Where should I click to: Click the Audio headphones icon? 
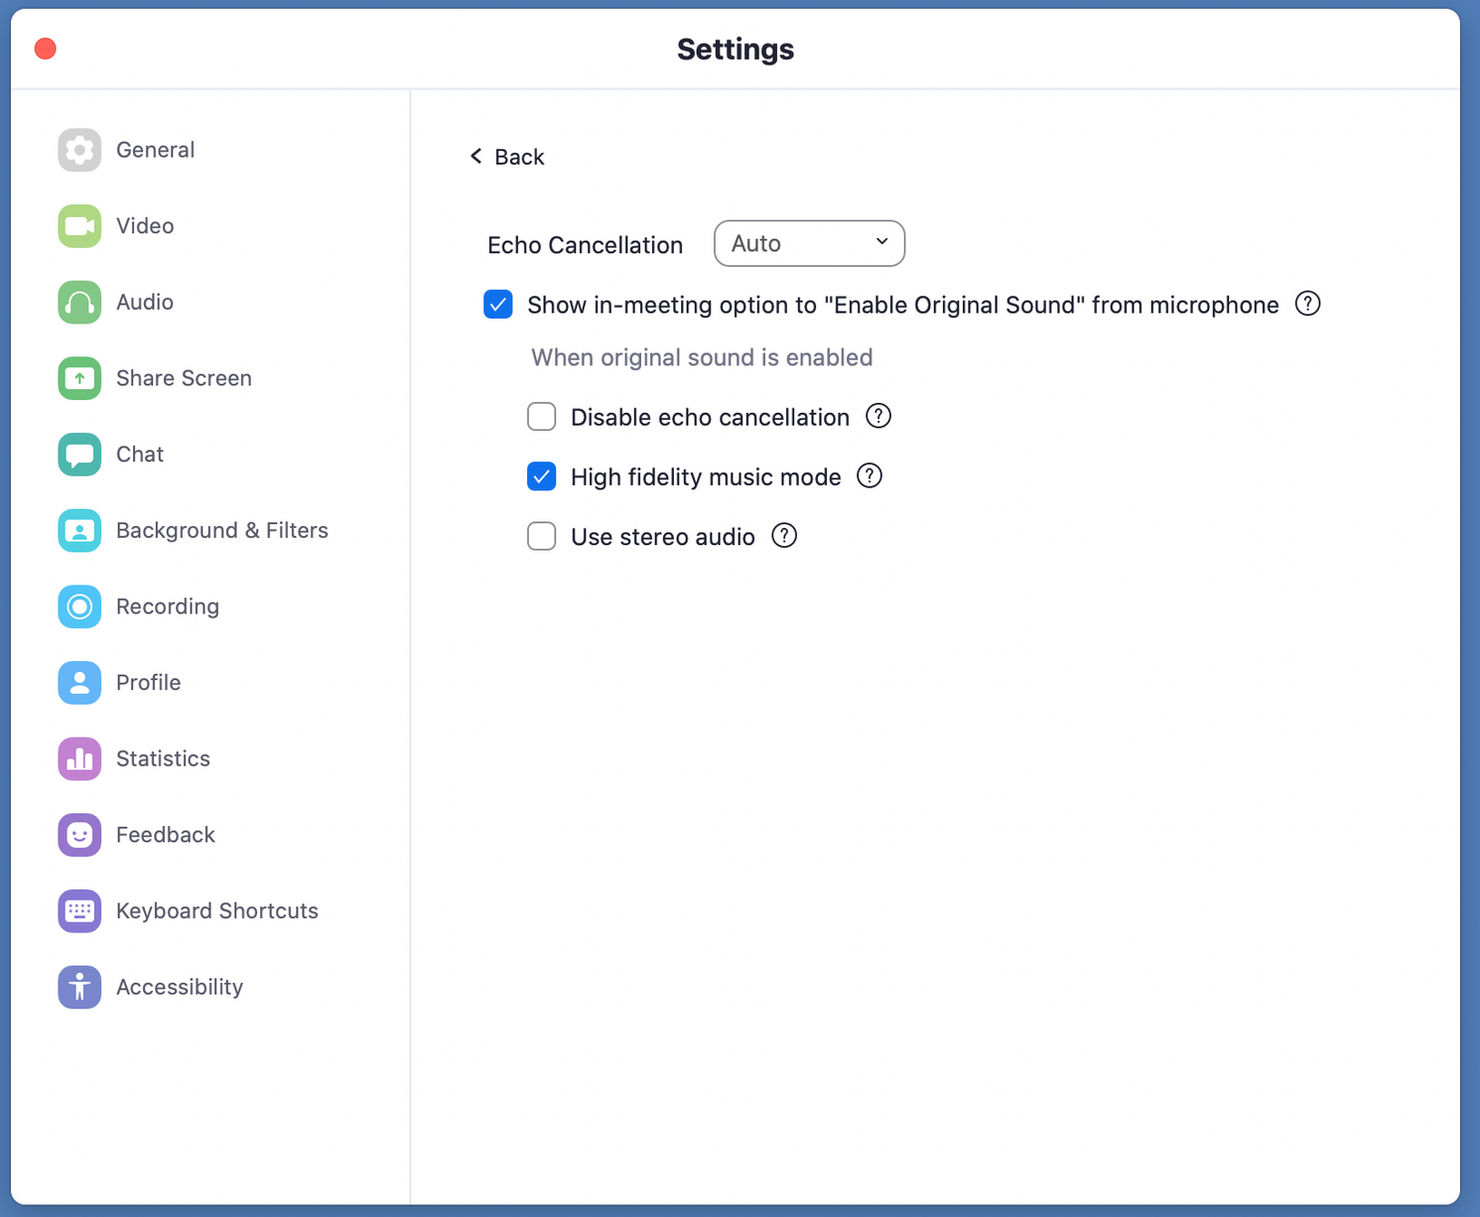click(x=79, y=302)
